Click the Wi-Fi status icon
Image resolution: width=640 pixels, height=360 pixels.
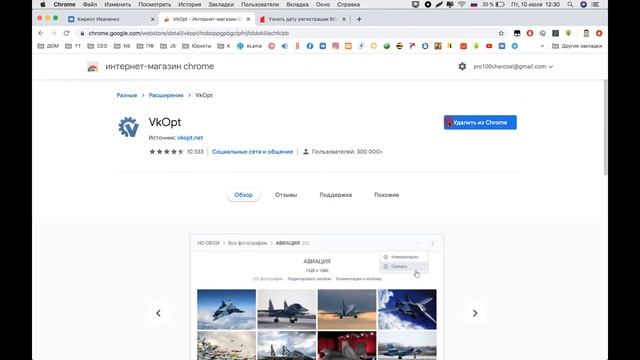pos(462,4)
